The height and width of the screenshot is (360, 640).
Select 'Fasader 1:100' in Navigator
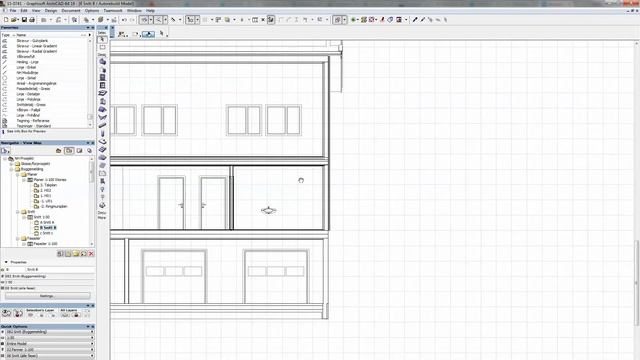45,244
